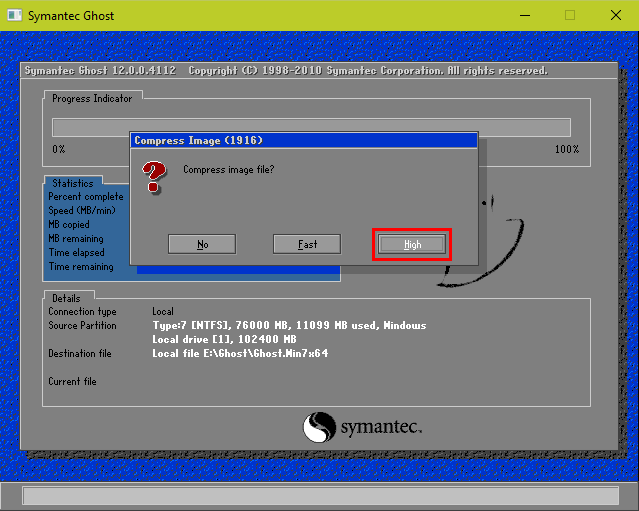Click the Symantec Ghost title bar icon
639x511 pixels.
[15, 15]
